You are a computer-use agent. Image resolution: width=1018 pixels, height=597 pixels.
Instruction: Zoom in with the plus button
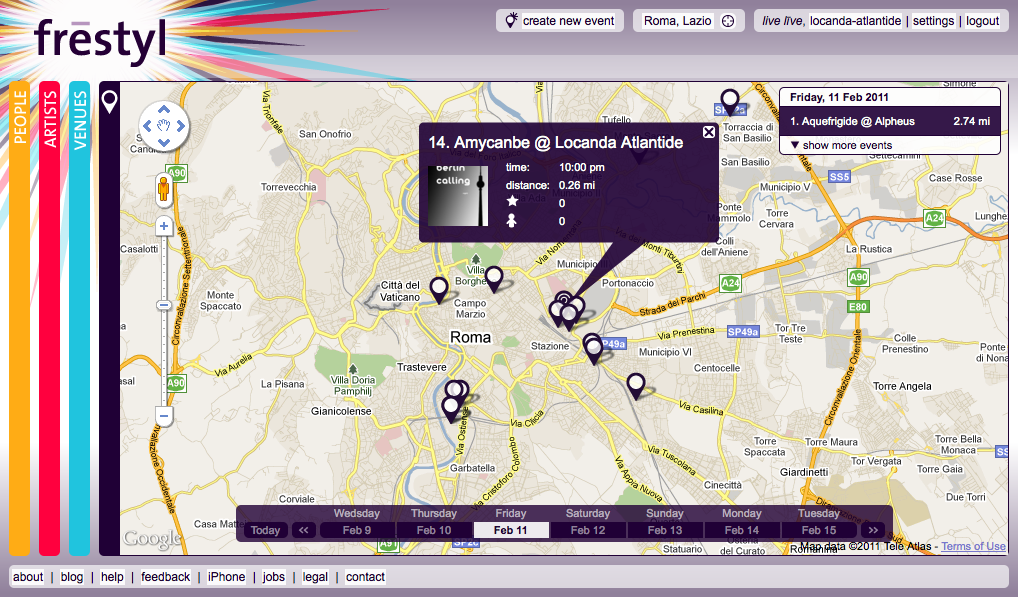click(164, 226)
